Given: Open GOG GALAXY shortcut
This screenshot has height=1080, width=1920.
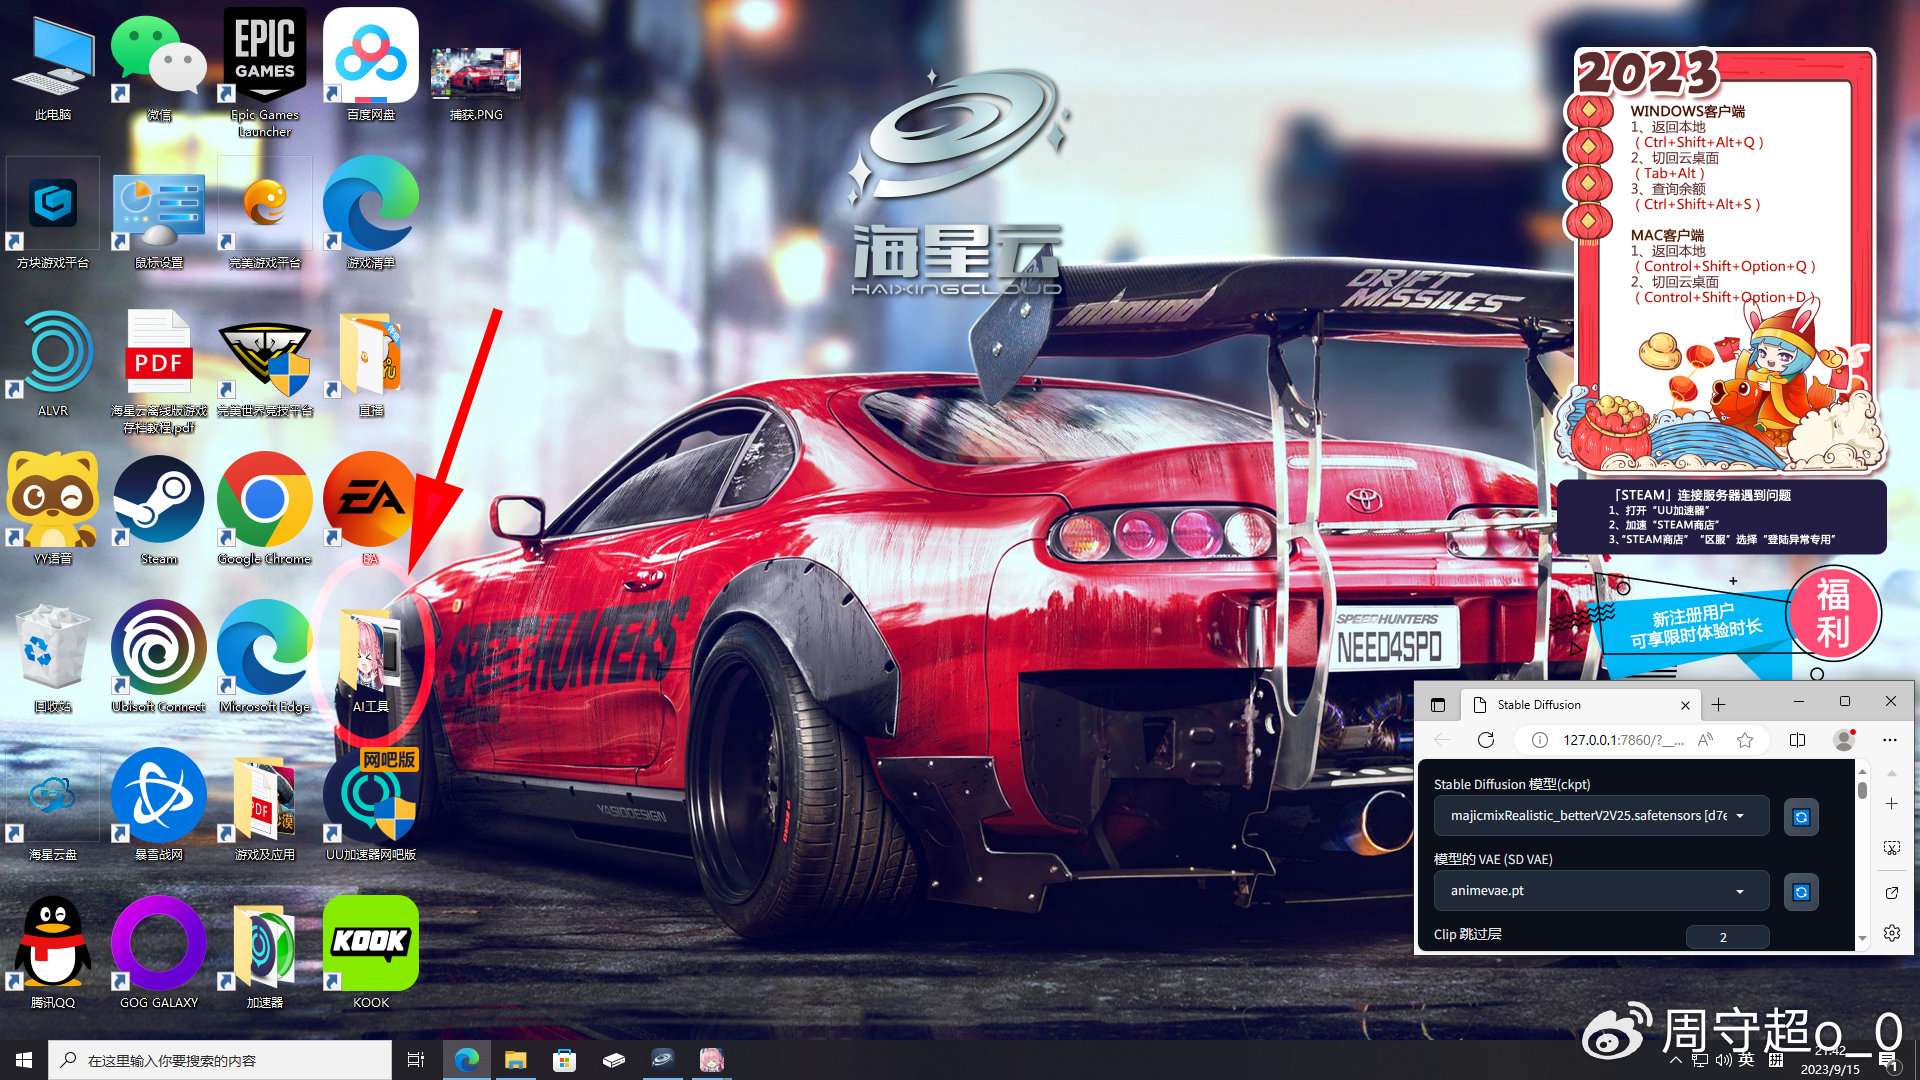Looking at the screenshot, I should point(159,954).
